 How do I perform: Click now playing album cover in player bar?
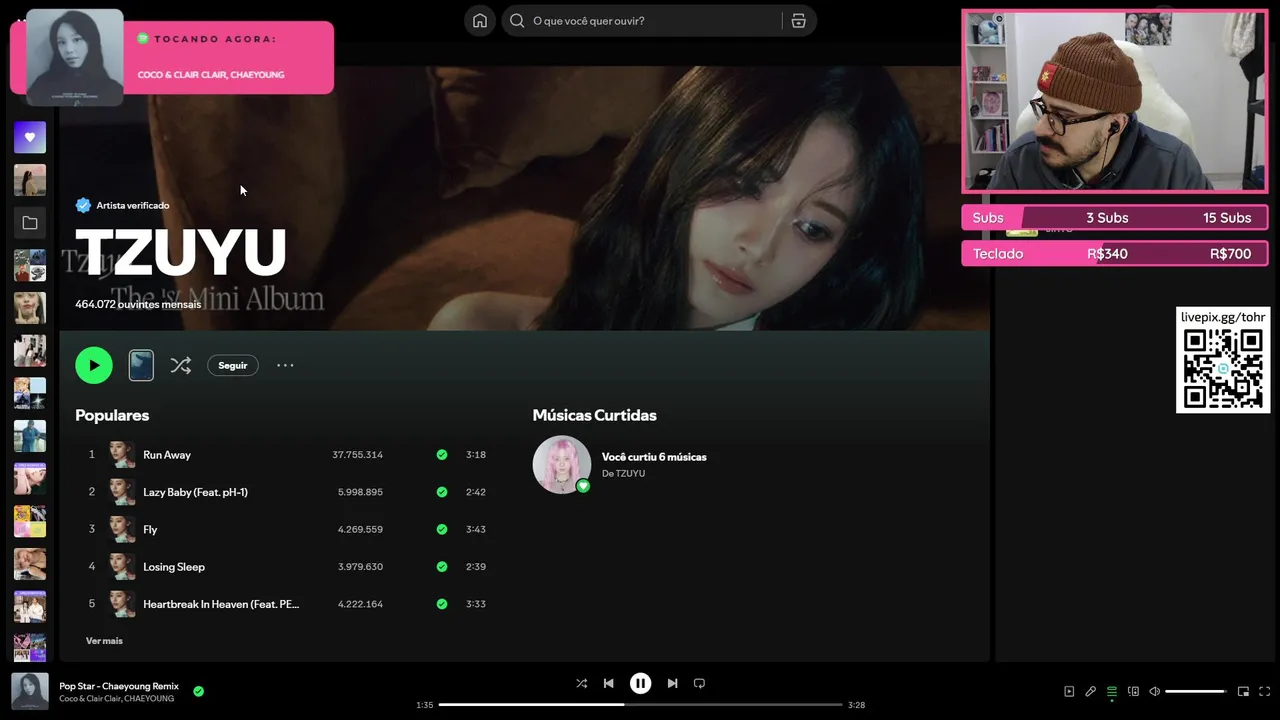(30, 691)
